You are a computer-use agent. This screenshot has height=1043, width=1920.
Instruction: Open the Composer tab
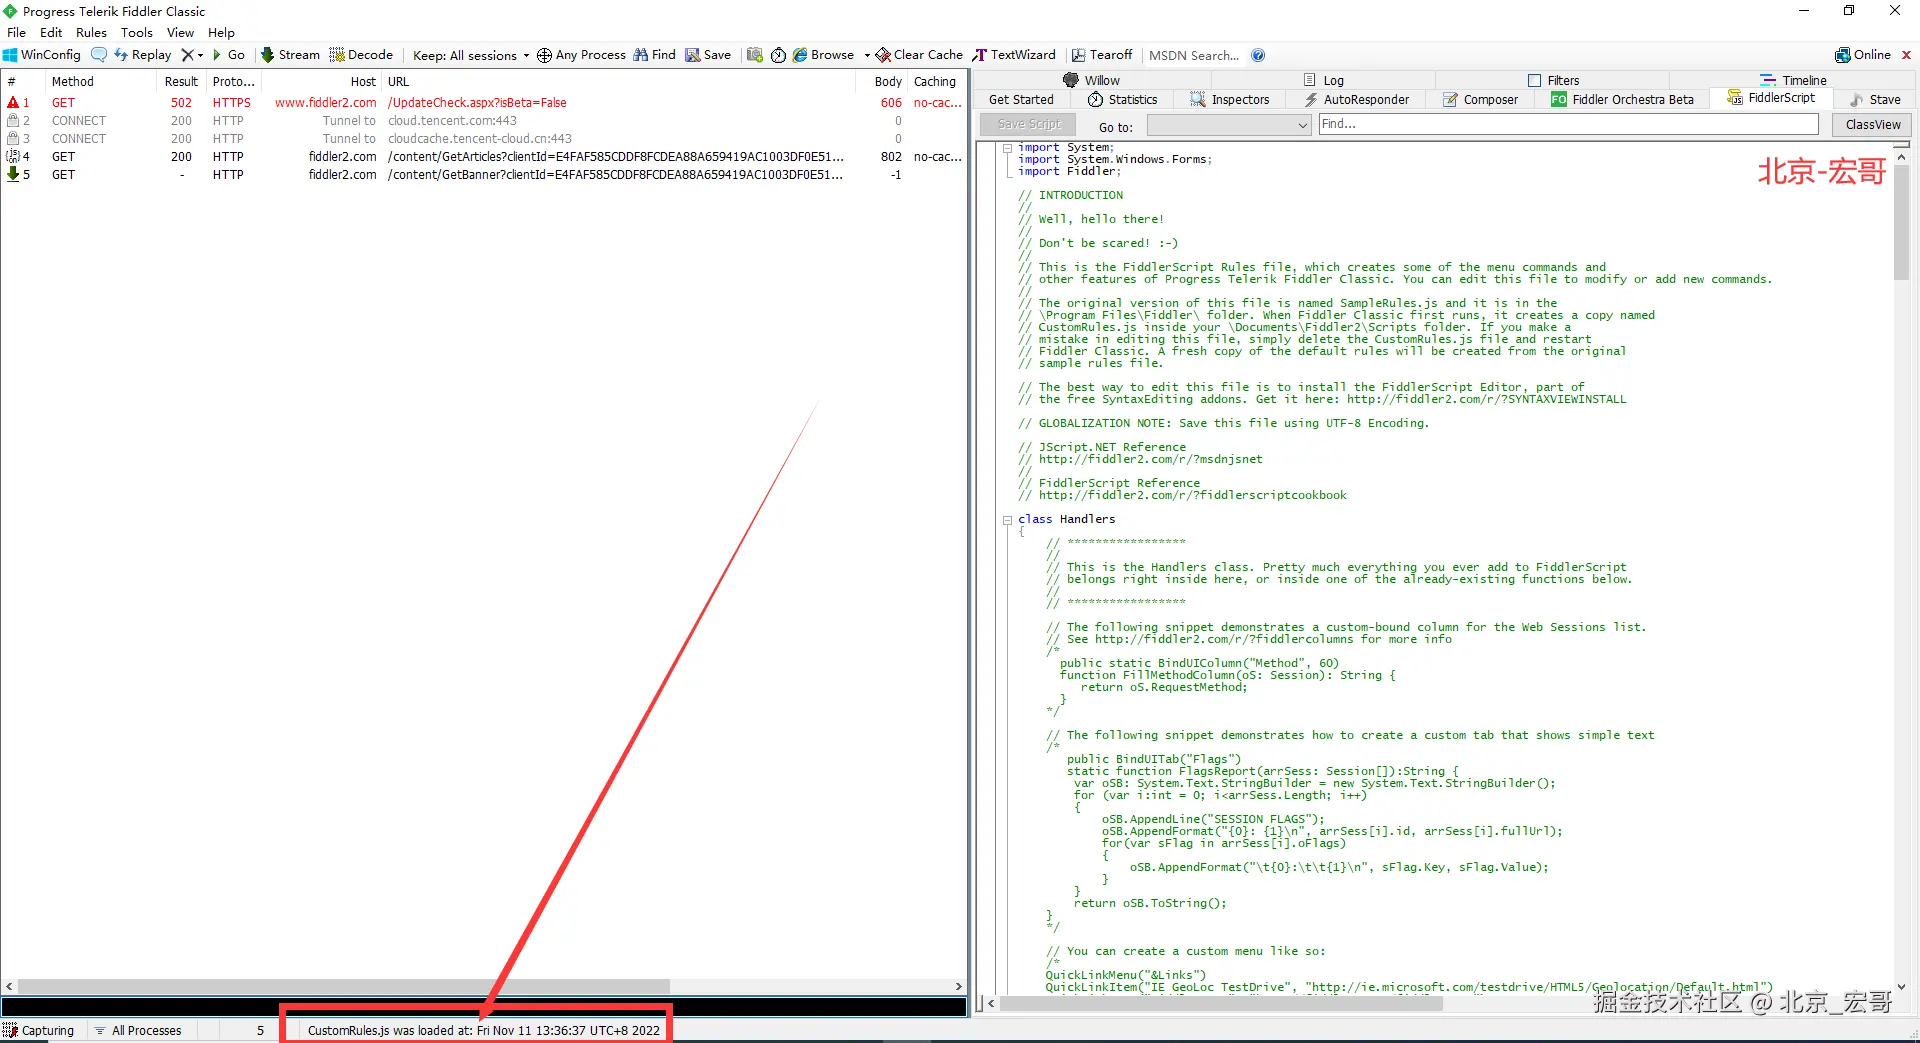tap(1480, 99)
